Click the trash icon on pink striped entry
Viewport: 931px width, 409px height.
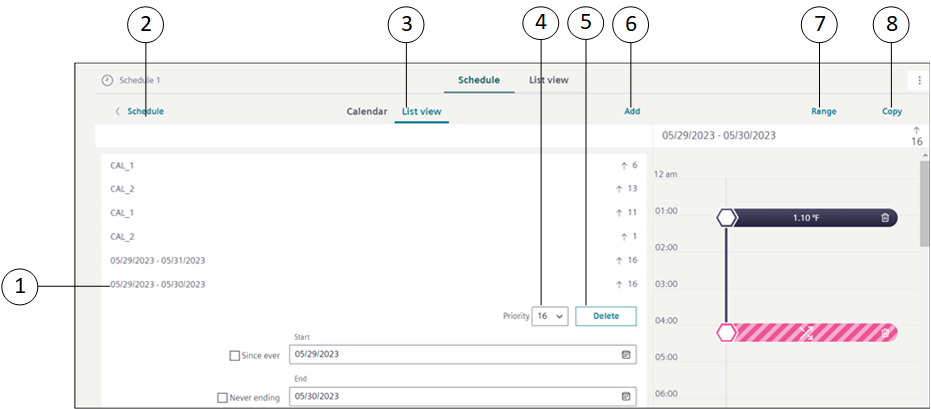(x=885, y=333)
